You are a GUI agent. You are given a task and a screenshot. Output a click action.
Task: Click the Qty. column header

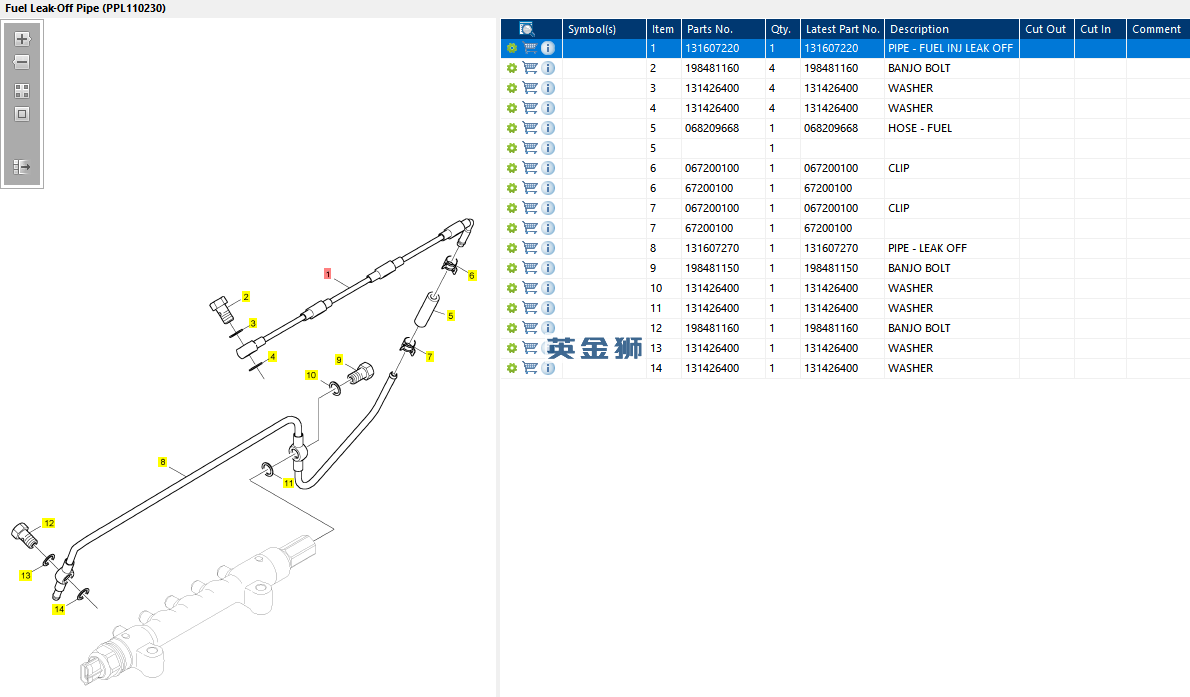tap(782, 29)
